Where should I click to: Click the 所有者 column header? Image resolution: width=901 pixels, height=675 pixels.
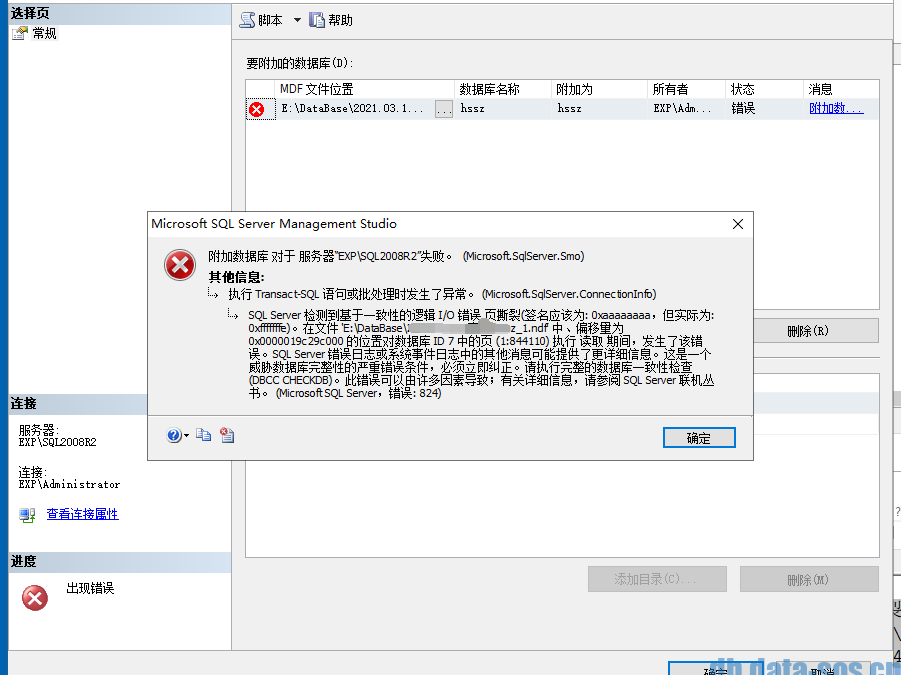pos(686,89)
